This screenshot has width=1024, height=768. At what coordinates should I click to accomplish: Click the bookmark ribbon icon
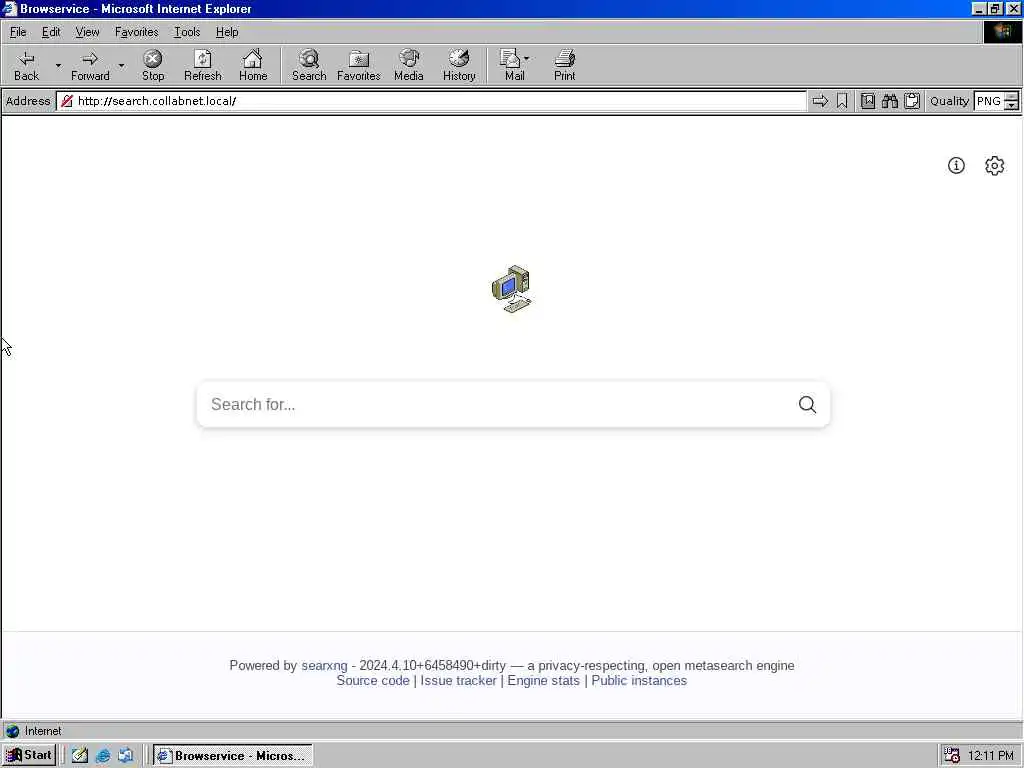(842, 101)
